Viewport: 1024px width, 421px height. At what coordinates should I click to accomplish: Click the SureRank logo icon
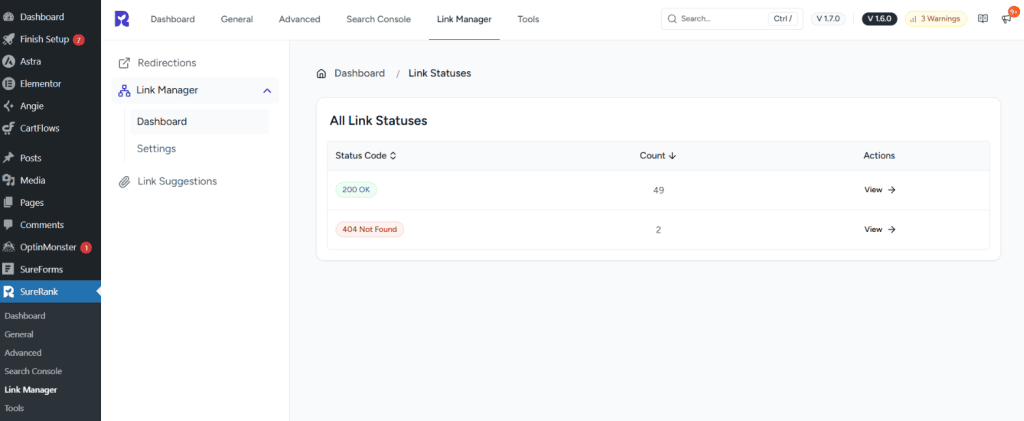(121, 19)
